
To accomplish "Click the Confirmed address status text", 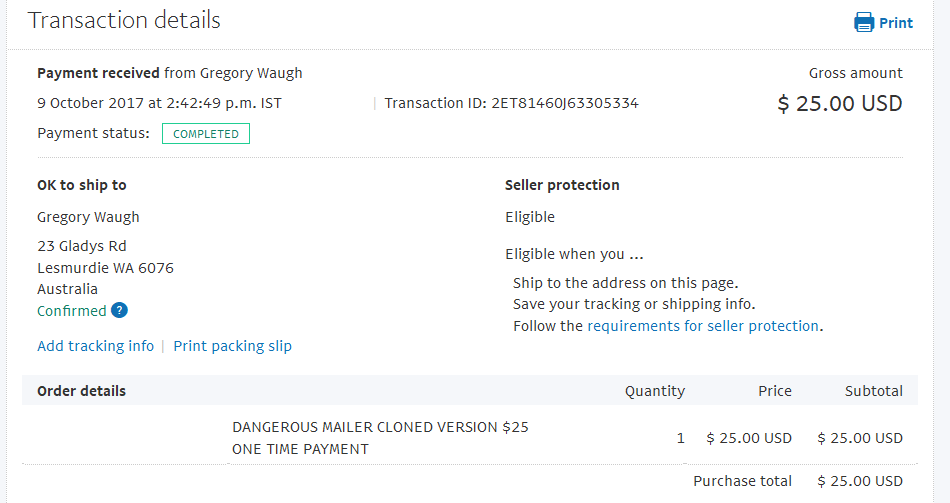I will 71,311.
